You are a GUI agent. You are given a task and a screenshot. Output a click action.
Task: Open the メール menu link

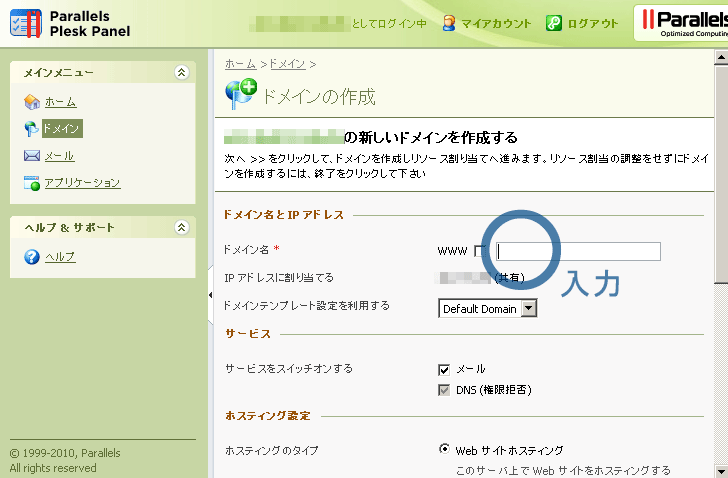pos(59,156)
